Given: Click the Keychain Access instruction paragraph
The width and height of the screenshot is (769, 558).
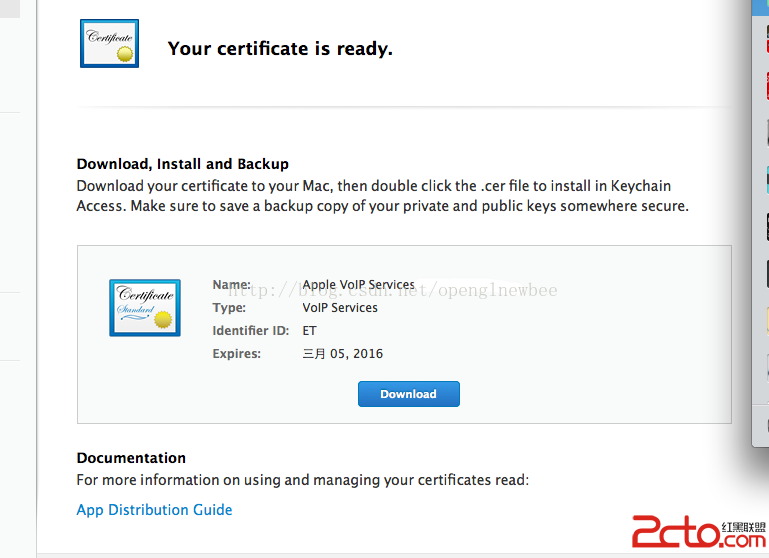Looking at the screenshot, I should tap(382, 196).
